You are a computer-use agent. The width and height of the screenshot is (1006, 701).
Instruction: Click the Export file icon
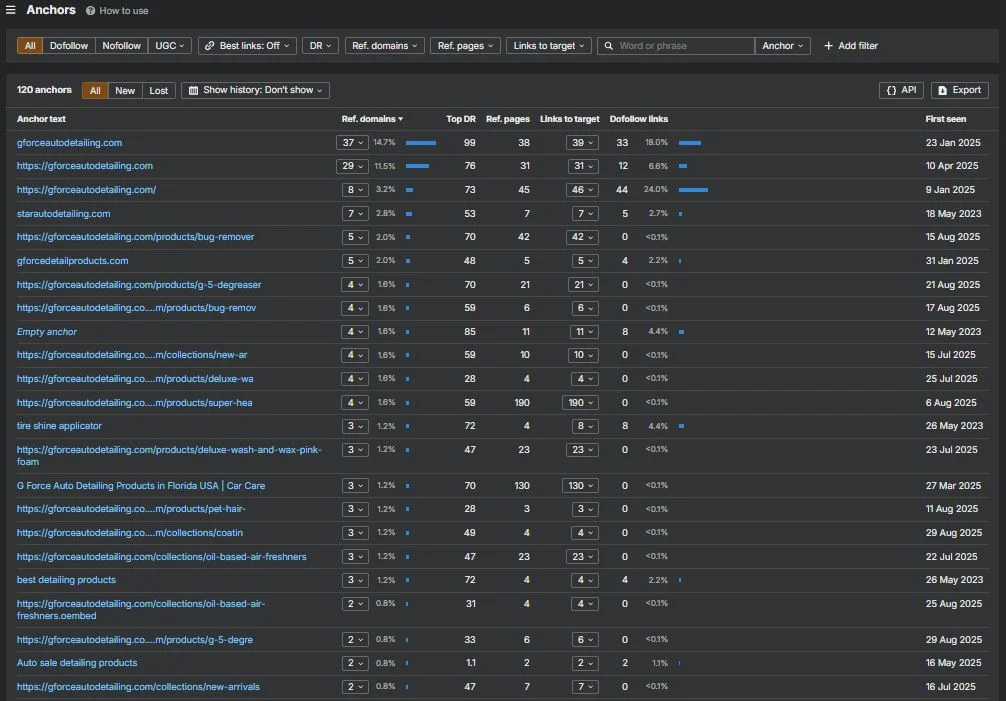pyautogui.click(x=942, y=90)
